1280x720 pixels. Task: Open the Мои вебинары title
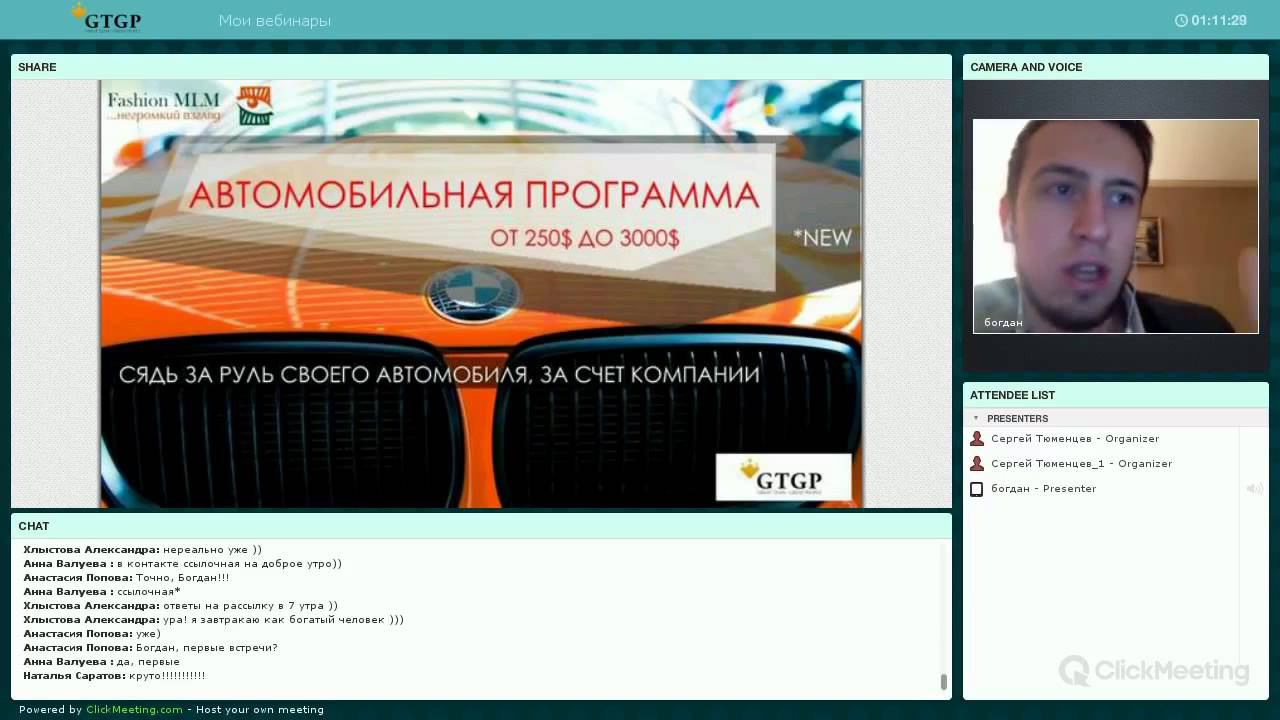click(x=274, y=20)
